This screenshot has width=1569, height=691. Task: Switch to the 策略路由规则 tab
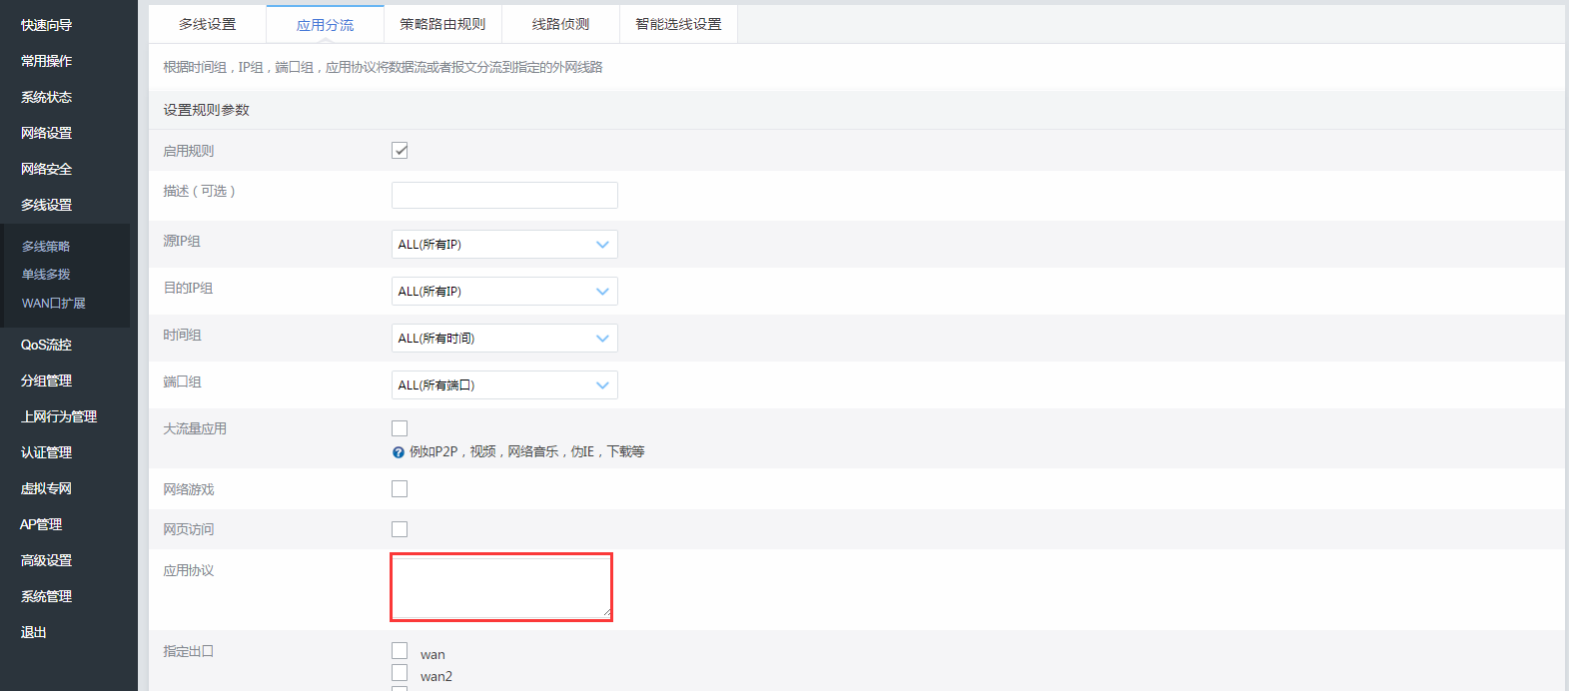point(442,24)
